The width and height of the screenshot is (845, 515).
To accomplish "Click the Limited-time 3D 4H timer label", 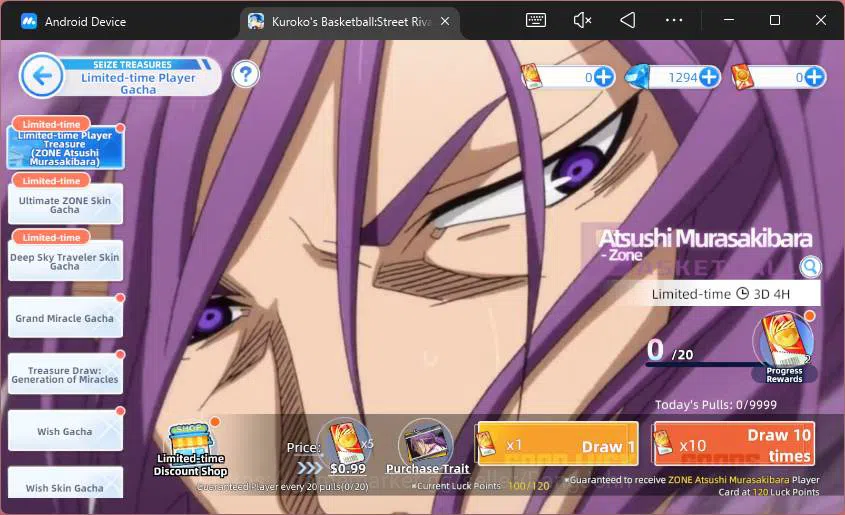I will (x=720, y=294).
